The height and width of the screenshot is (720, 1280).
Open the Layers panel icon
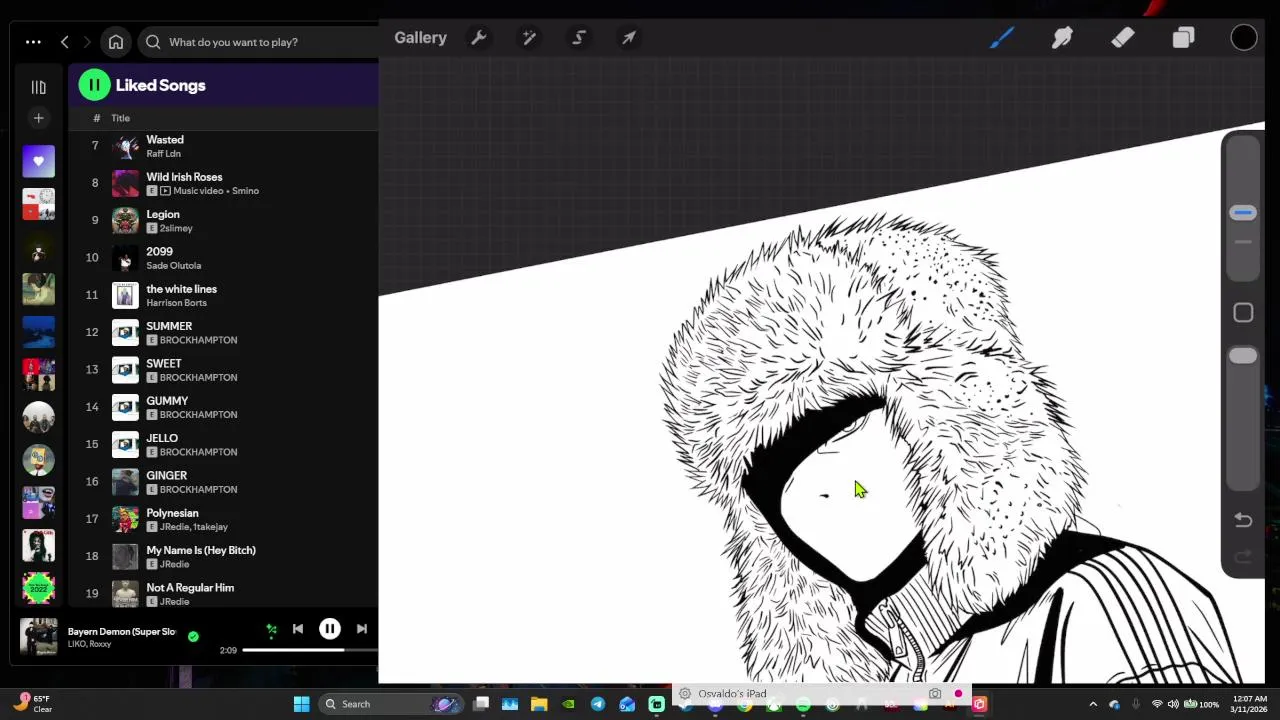coord(1183,38)
